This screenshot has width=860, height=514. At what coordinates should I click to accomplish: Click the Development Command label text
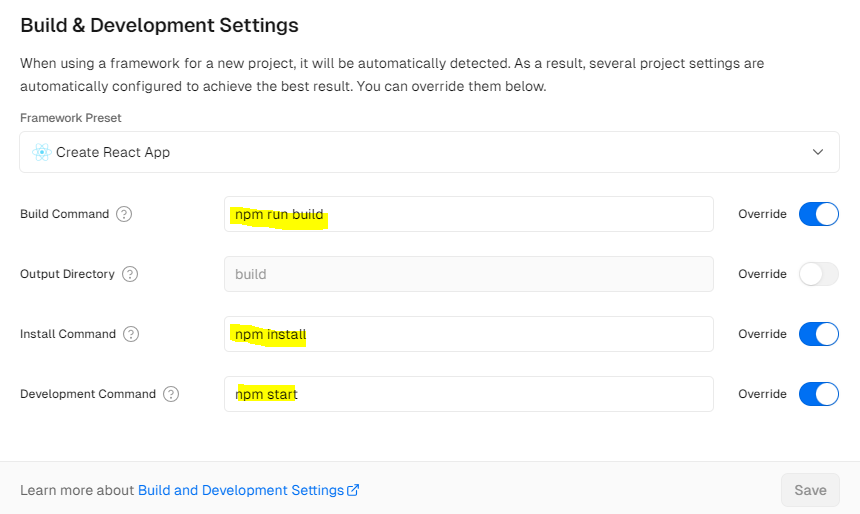pyautogui.click(x=88, y=394)
